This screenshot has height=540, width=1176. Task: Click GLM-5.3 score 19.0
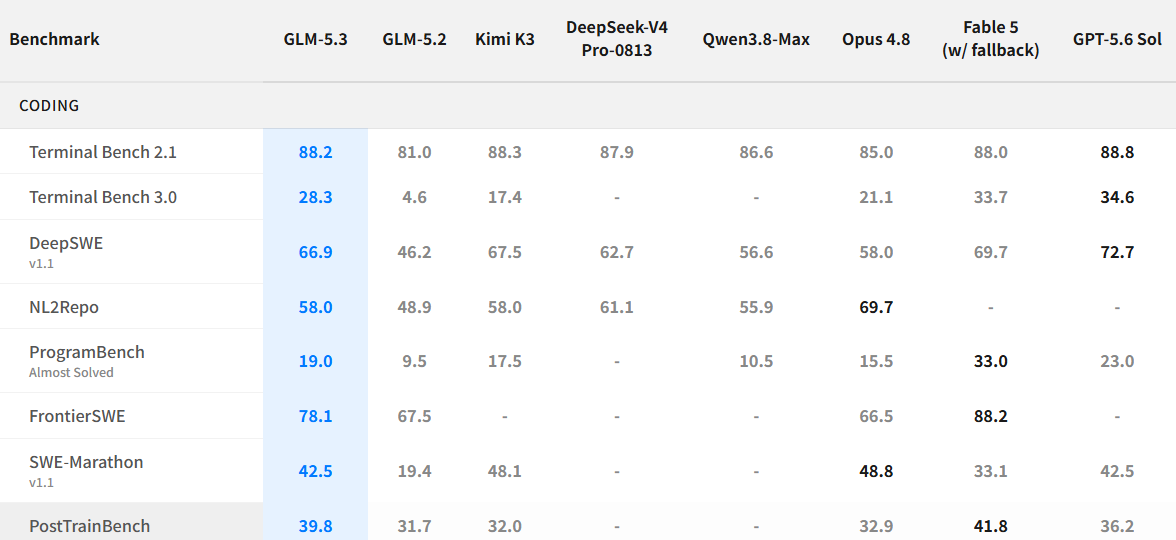coord(315,362)
